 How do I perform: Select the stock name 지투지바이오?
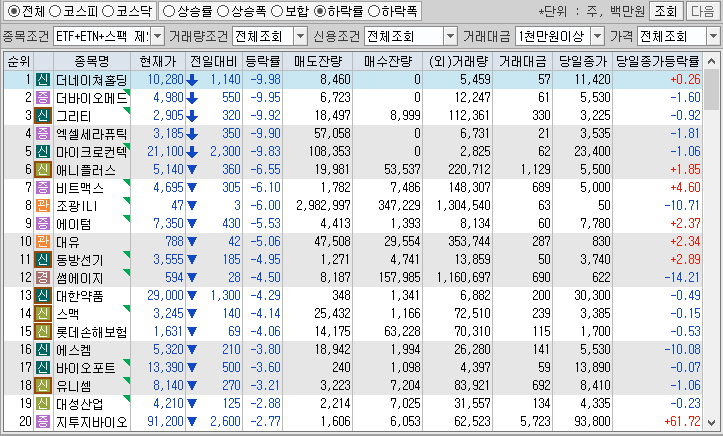pos(92,422)
